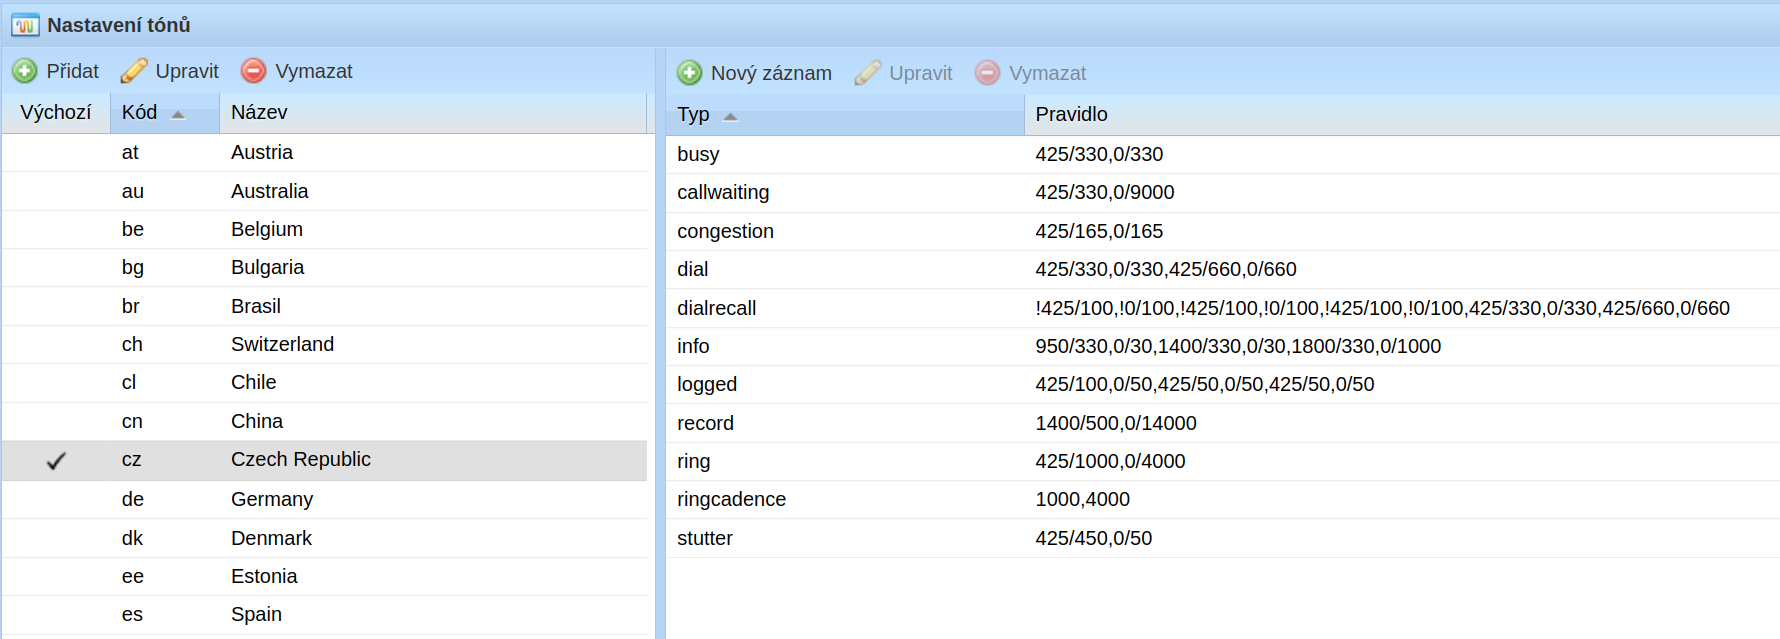Click the Upravit label in country toolbar

click(187, 71)
